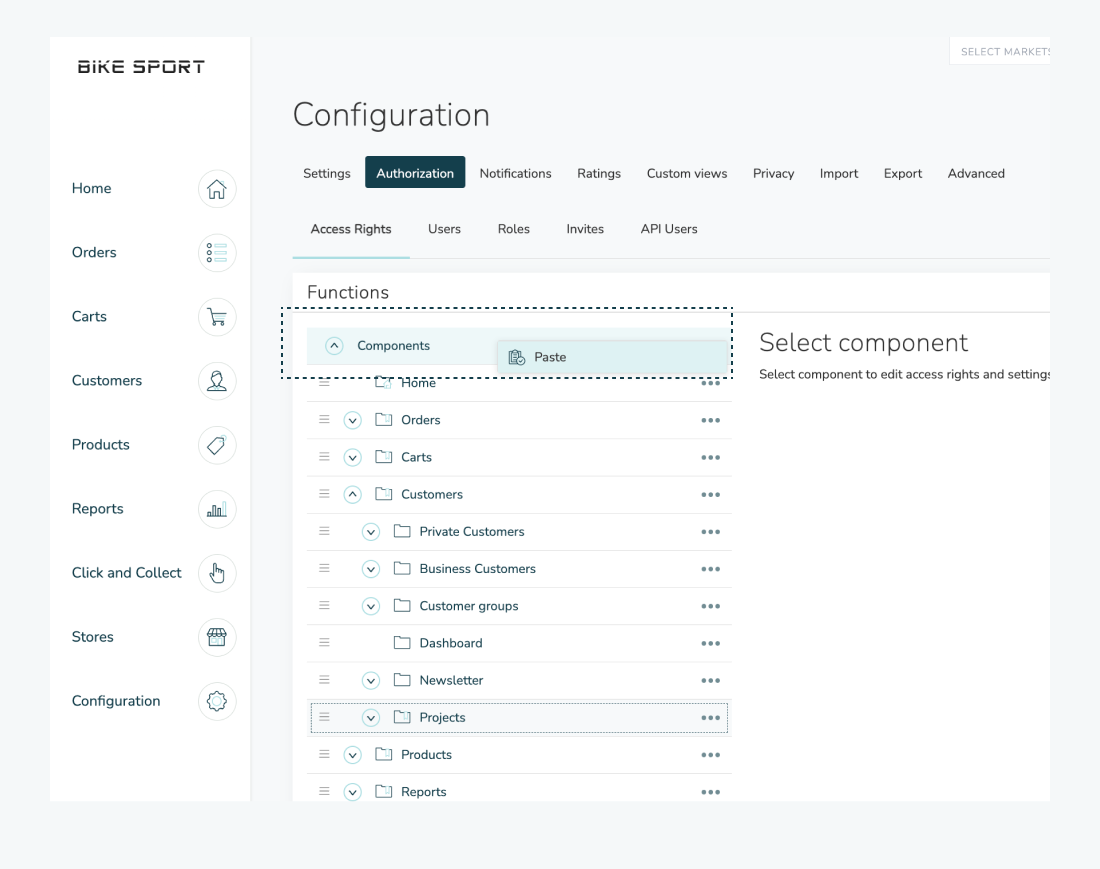The height and width of the screenshot is (869, 1100).
Task: Expand the Newsletter folder
Action: 371,681
